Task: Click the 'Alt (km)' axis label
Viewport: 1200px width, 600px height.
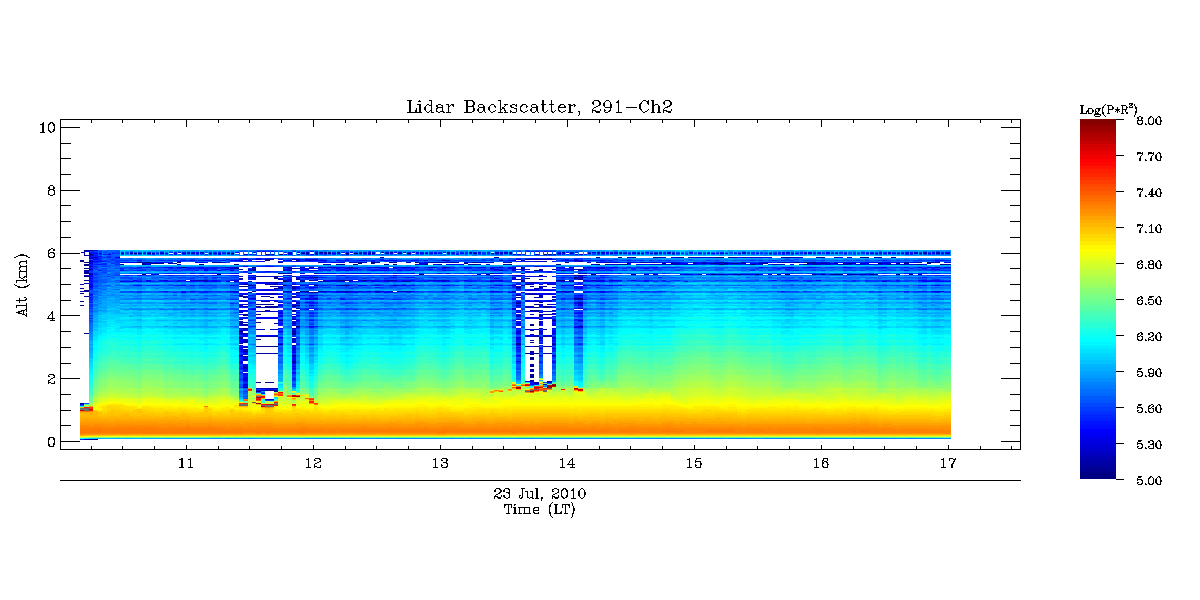Action: [22, 284]
